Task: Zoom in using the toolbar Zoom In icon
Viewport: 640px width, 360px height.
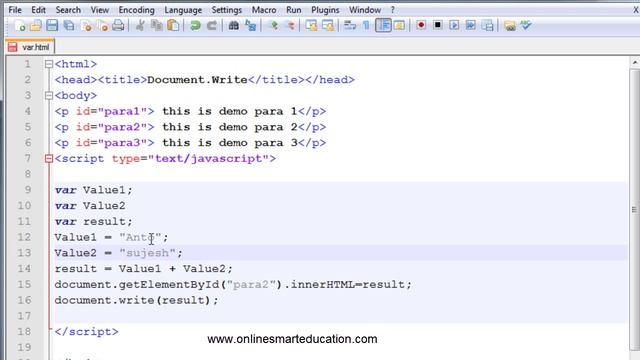Action: 274,26
